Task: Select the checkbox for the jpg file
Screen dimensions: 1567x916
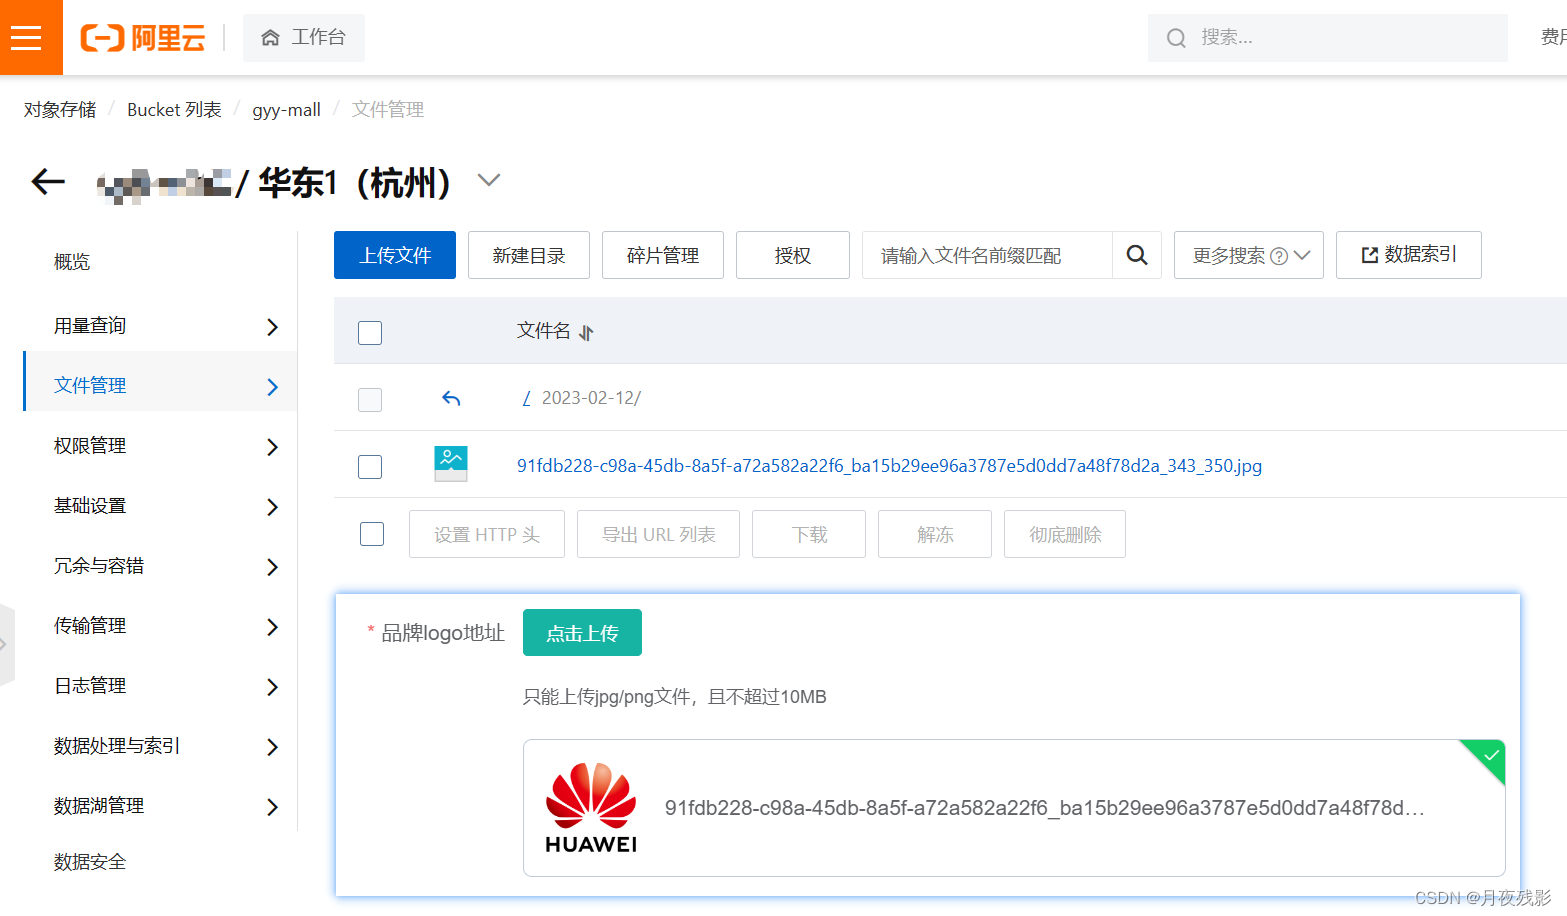Action: pyautogui.click(x=370, y=467)
